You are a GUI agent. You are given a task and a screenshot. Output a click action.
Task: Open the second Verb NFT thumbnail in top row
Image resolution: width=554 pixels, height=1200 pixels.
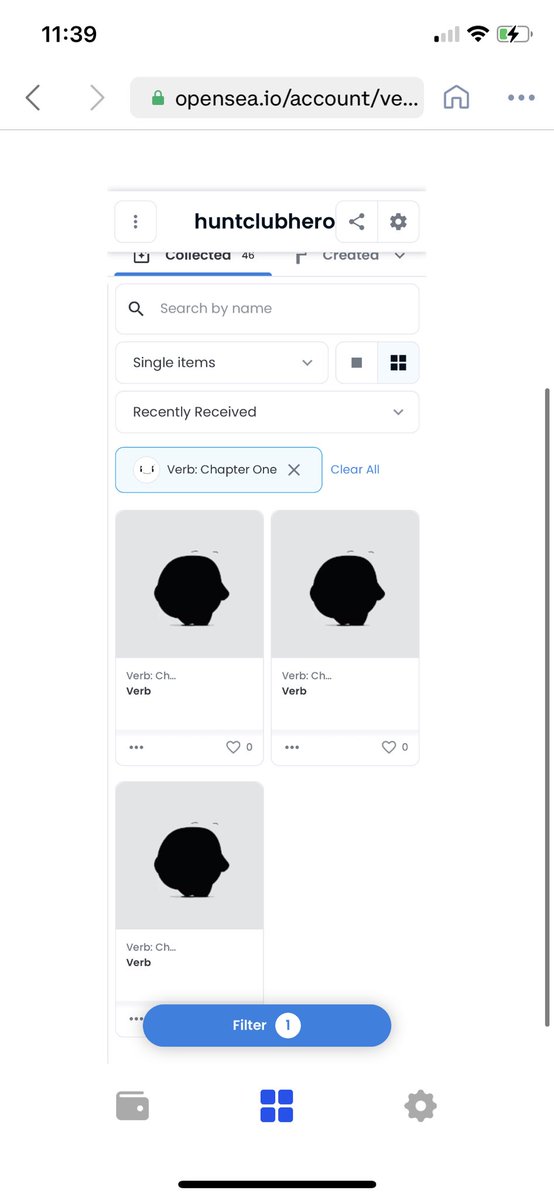point(345,584)
